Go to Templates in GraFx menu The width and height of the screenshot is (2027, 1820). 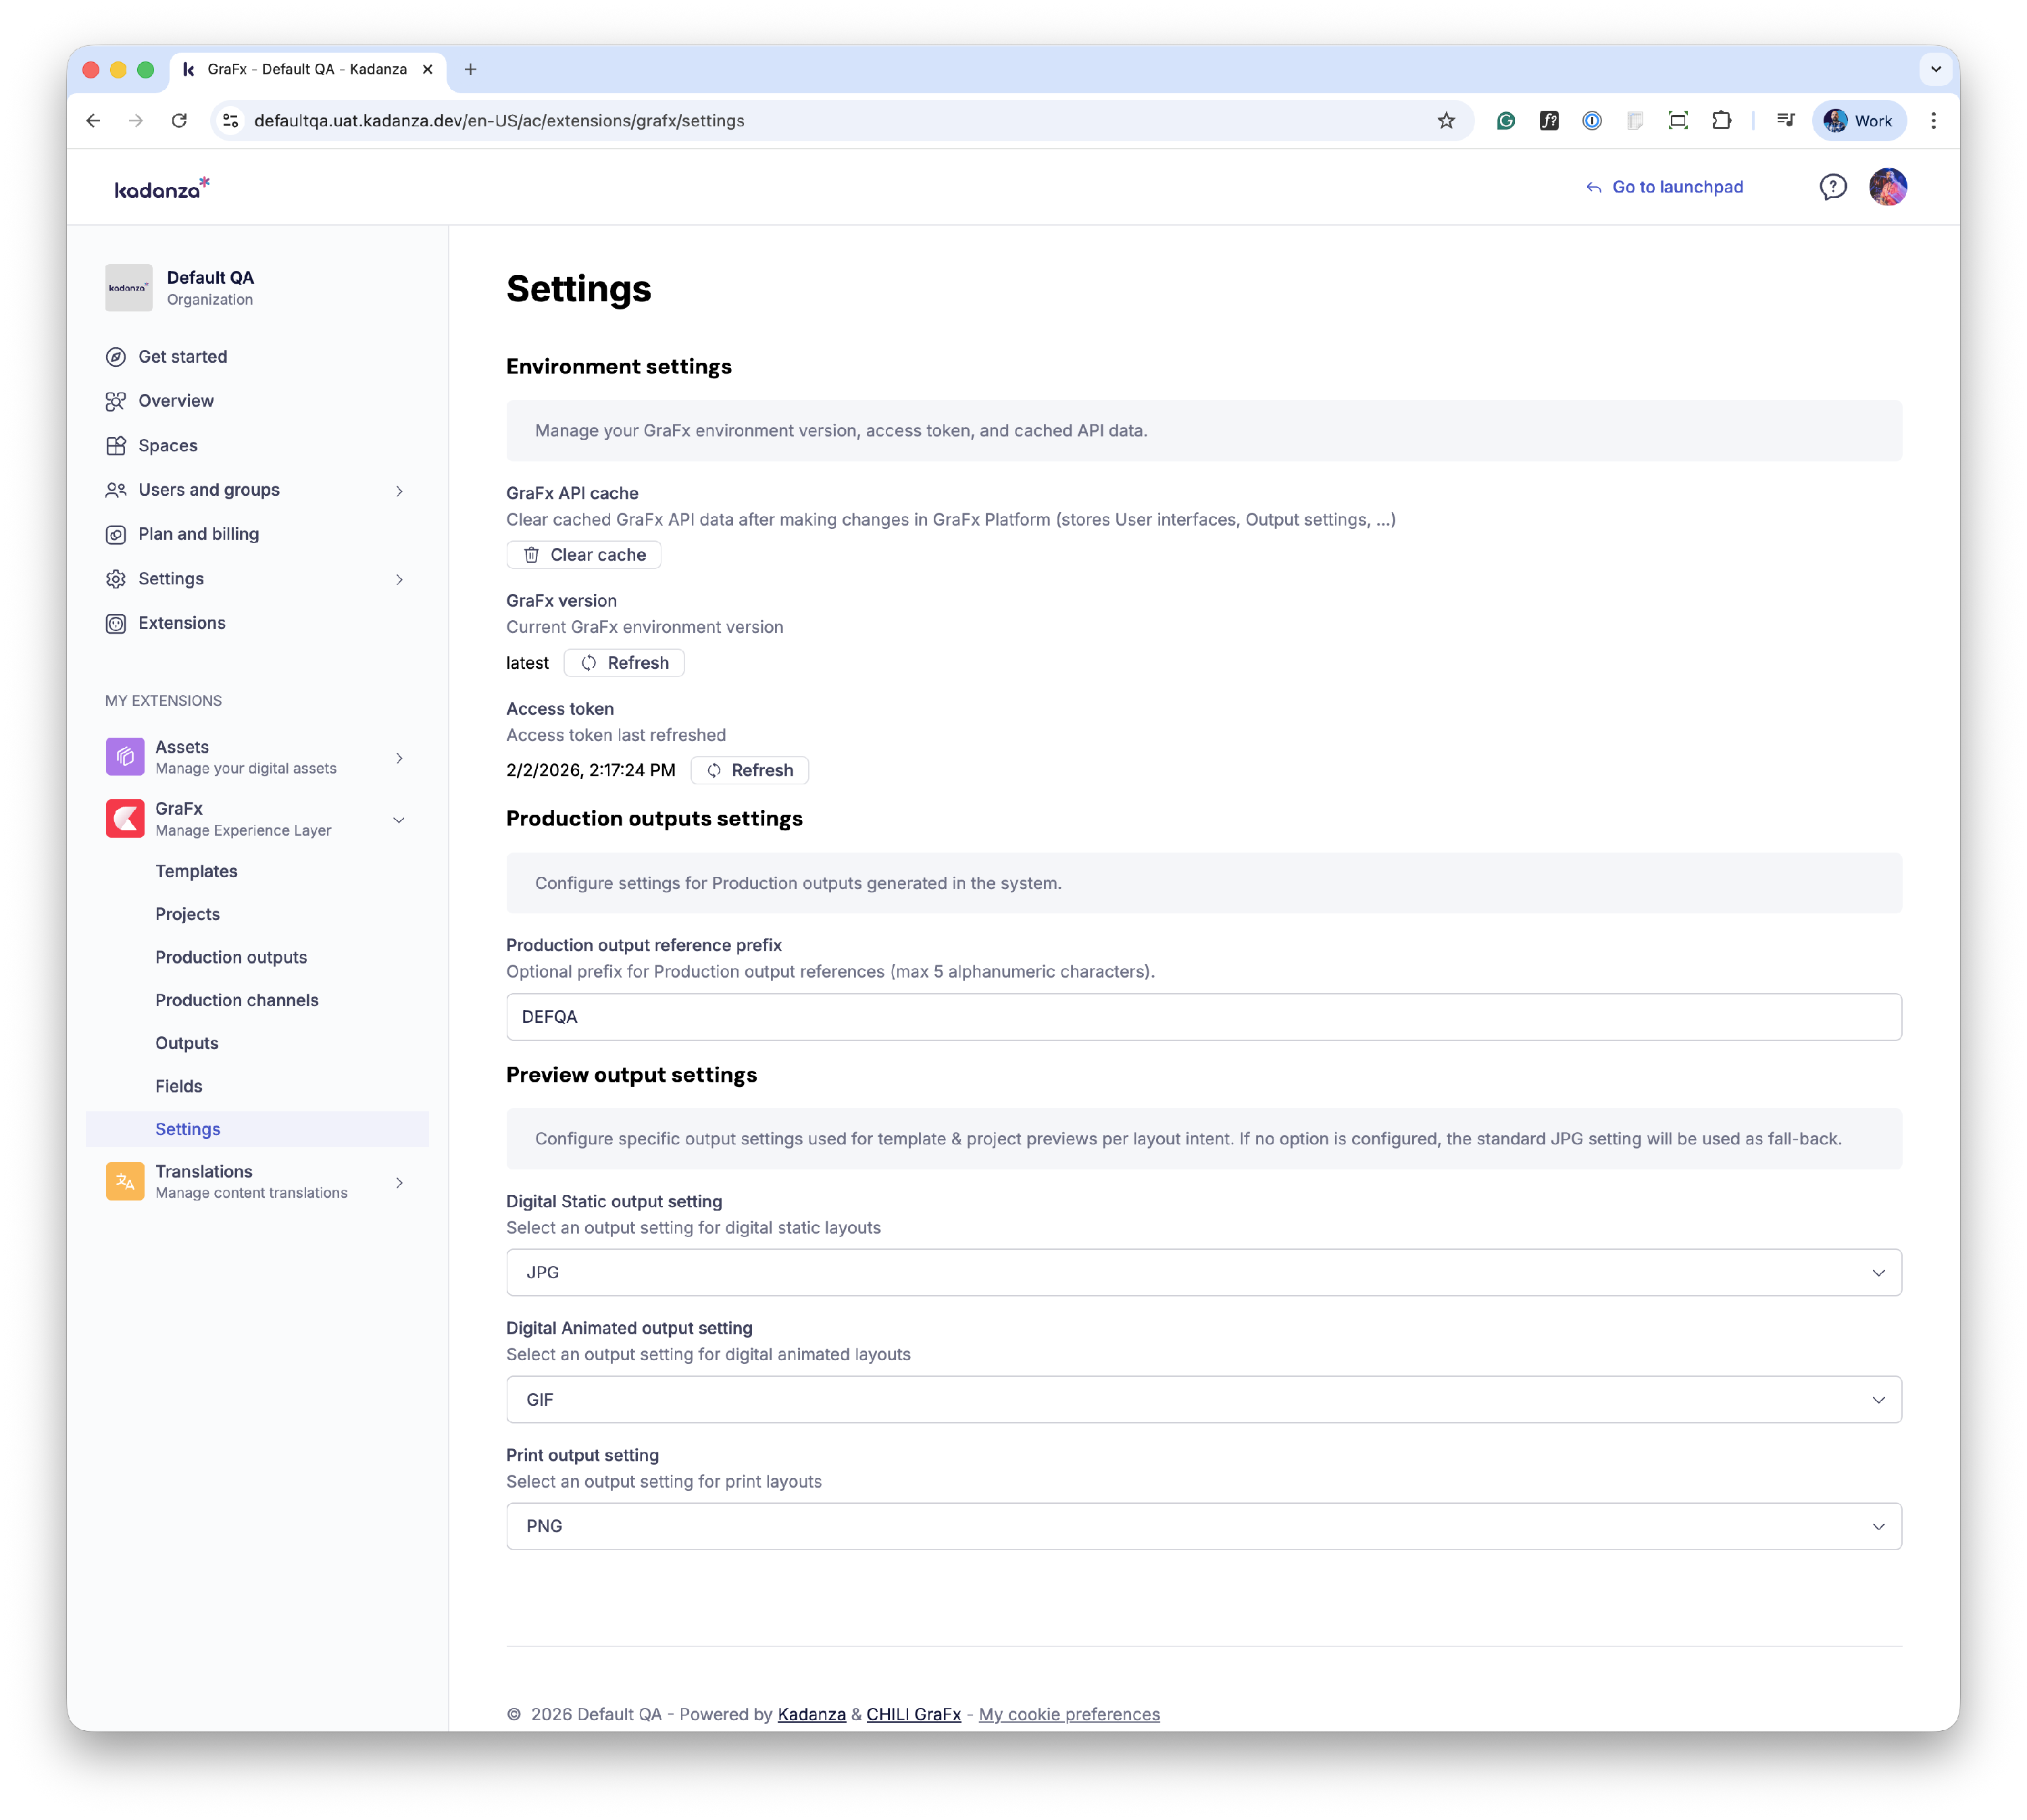point(196,871)
